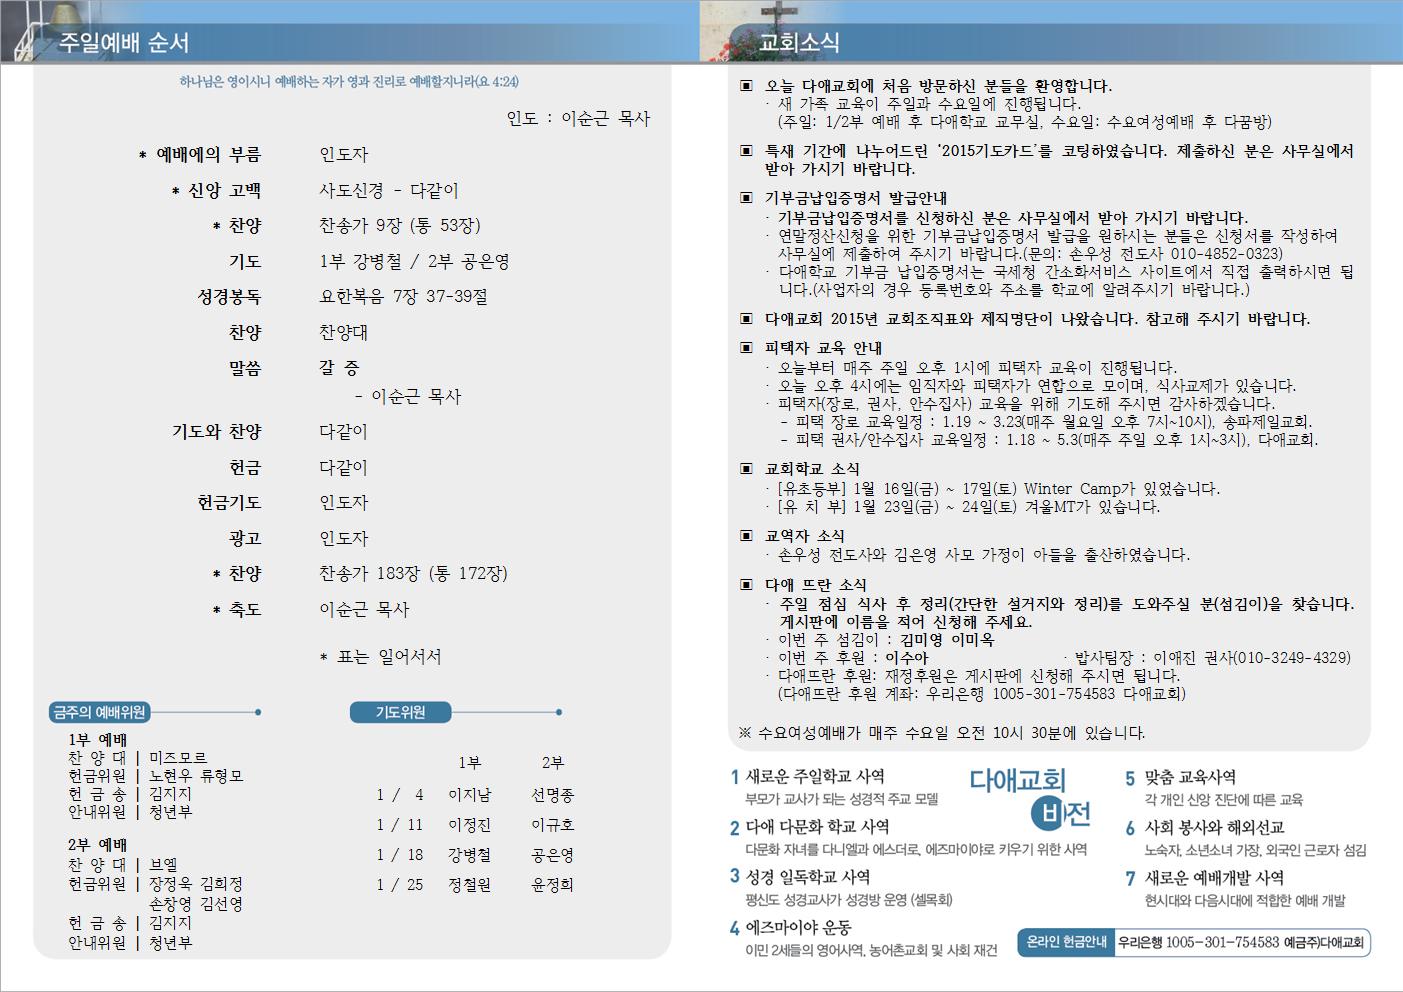The height and width of the screenshot is (992, 1403).
Task: Click square bullet before 교역자 소식
Action: tap(745, 536)
